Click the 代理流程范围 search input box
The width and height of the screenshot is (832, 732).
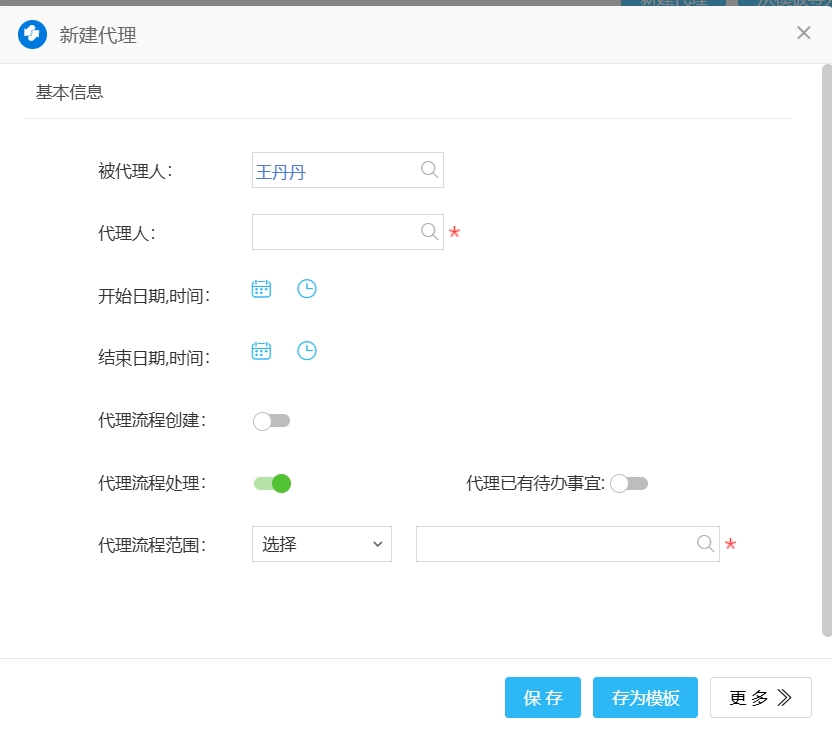pyautogui.click(x=555, y=544)
